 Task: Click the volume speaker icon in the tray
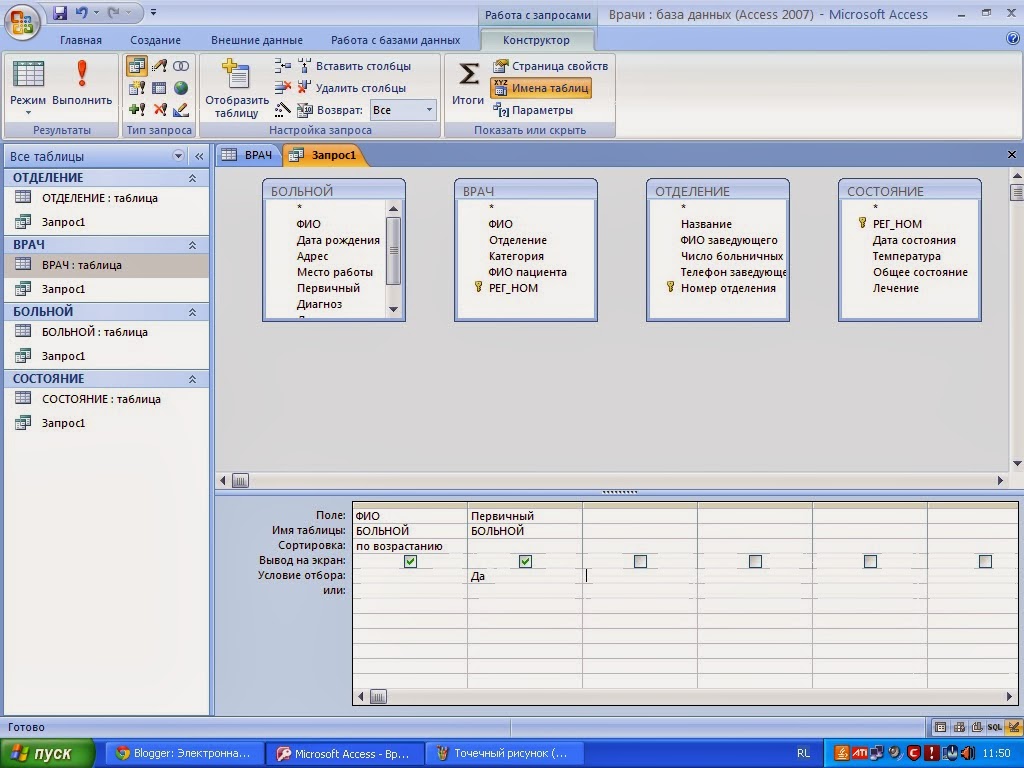(968, 754)
